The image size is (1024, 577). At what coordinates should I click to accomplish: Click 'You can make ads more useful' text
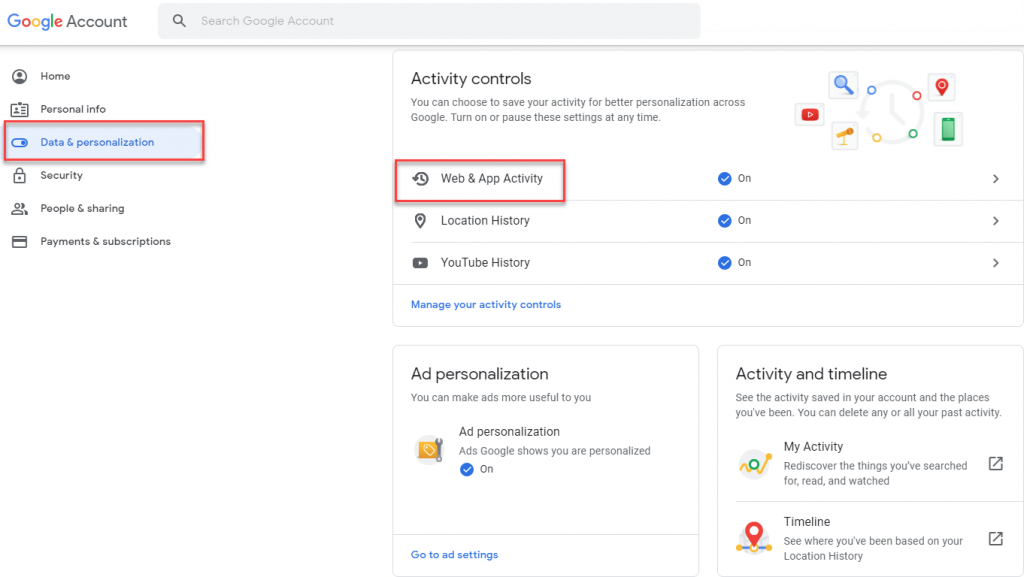pos(501,398)
